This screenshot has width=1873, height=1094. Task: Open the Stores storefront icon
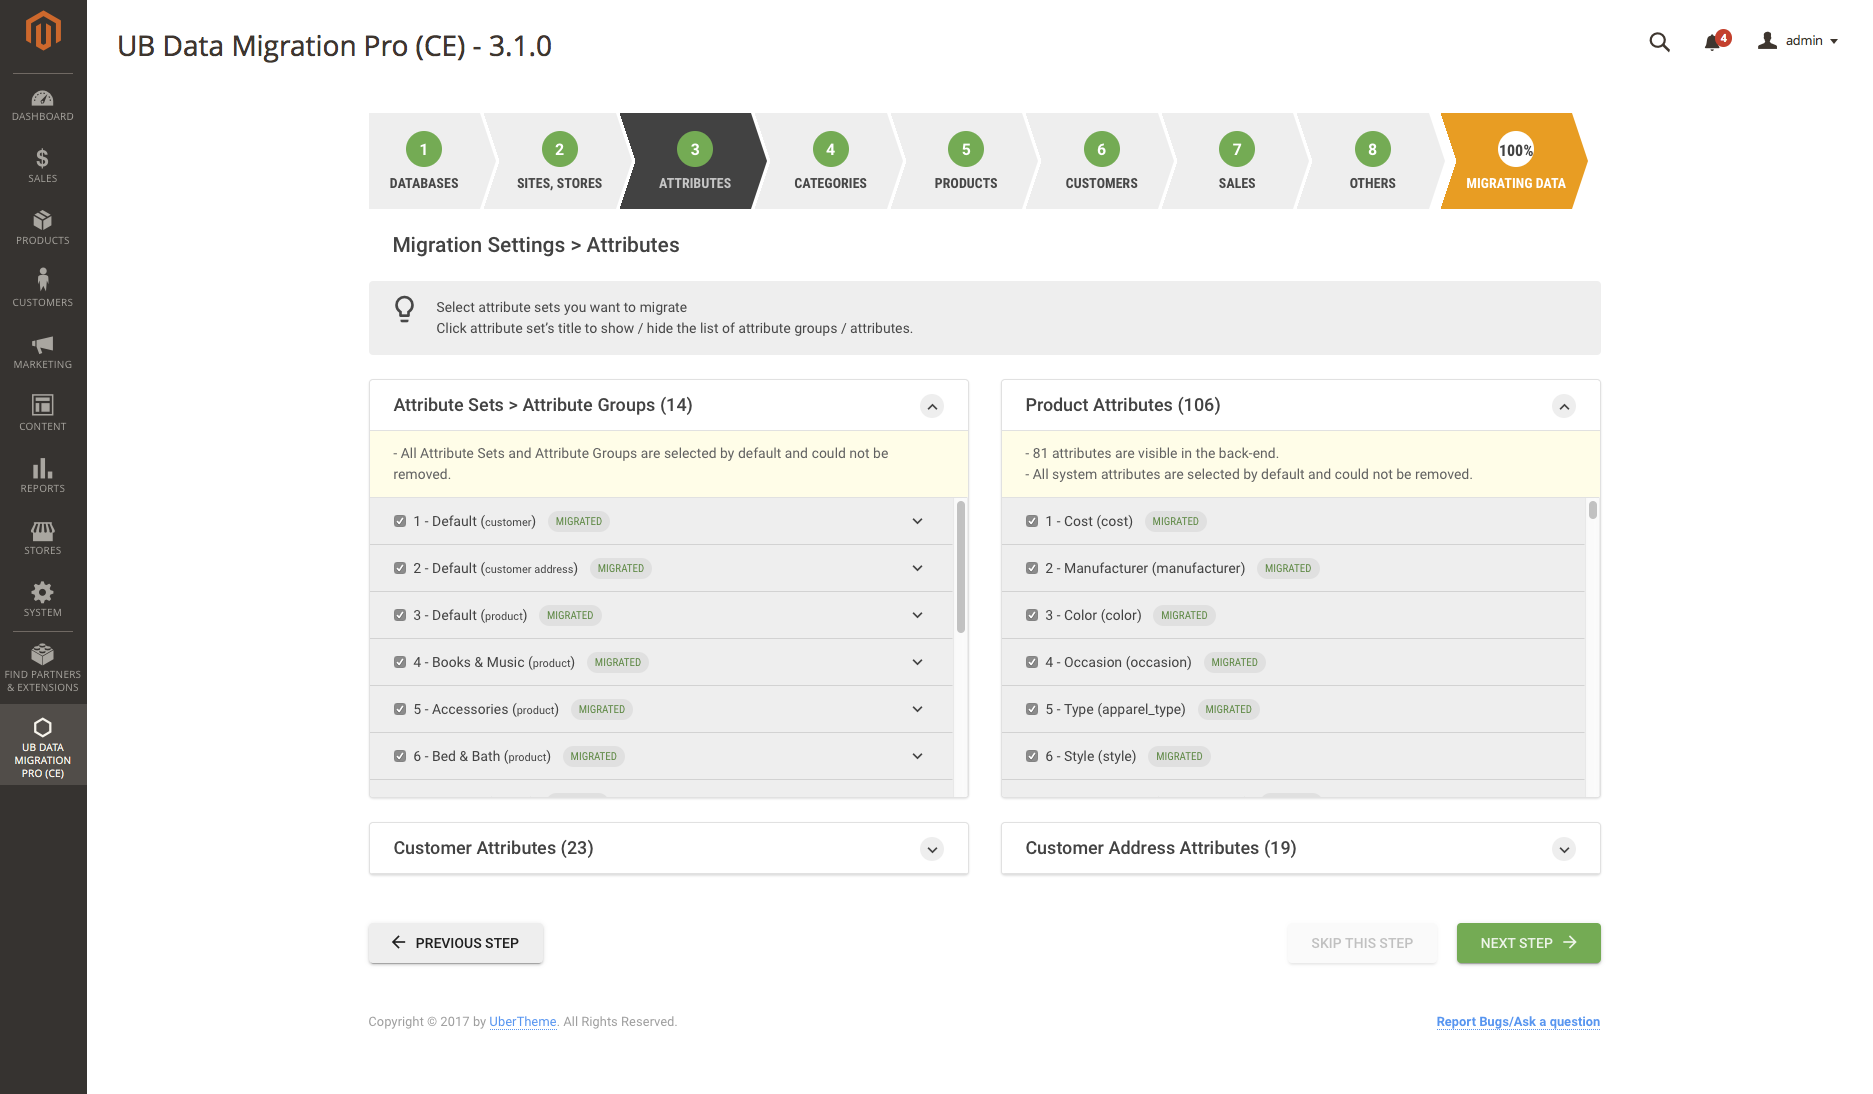pyautogui.click(x=43, y=531)
